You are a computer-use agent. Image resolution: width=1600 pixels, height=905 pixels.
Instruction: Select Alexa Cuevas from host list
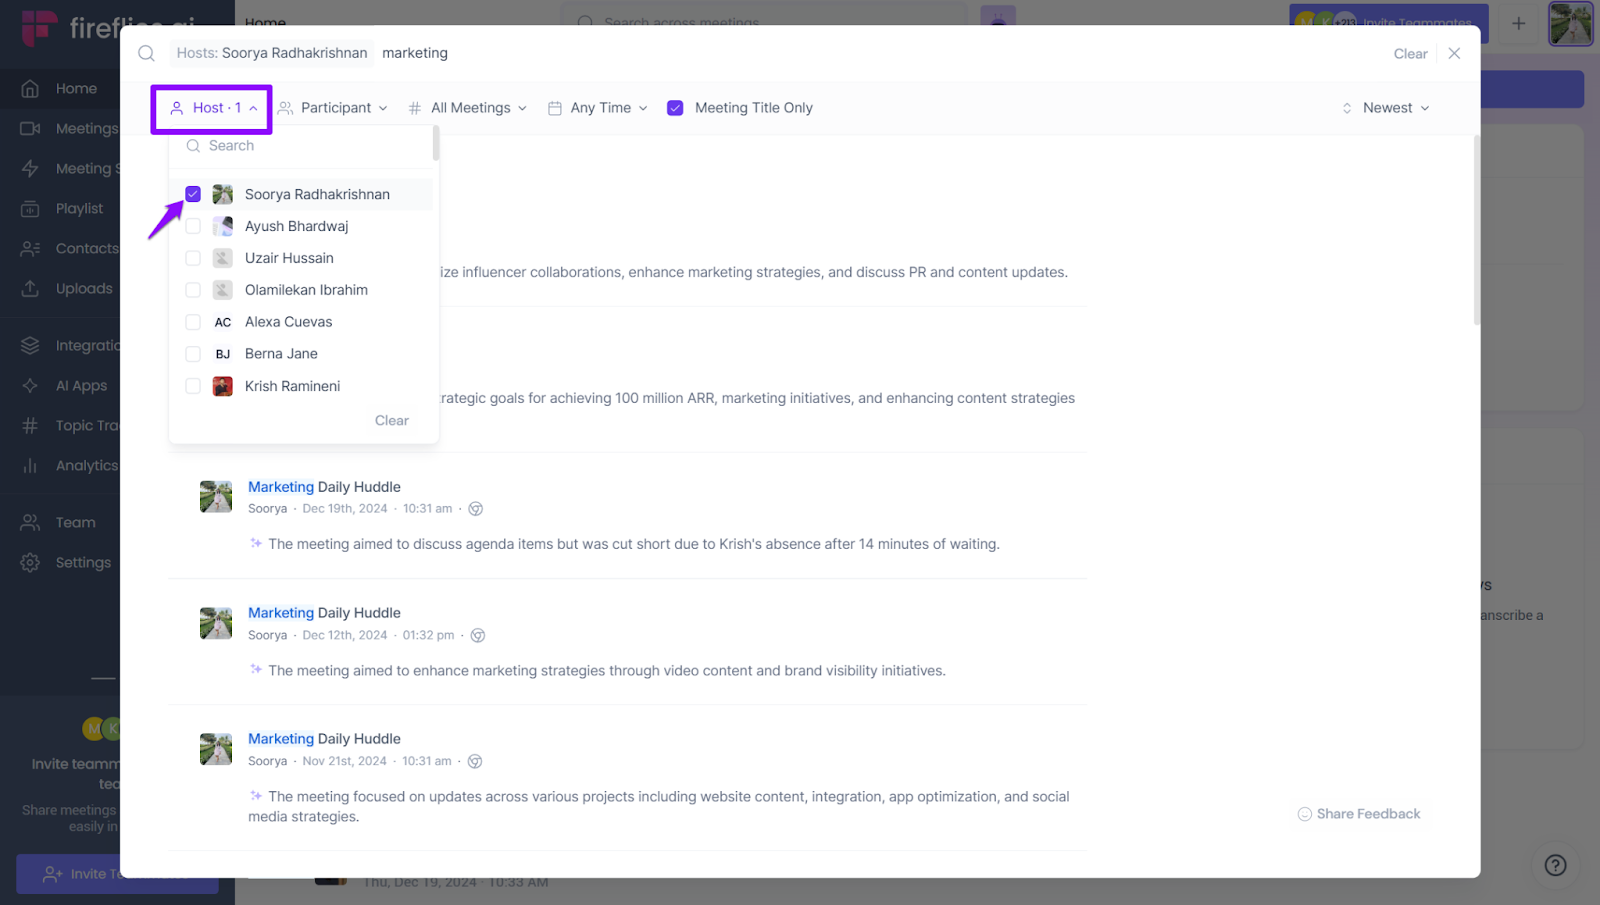288,322
